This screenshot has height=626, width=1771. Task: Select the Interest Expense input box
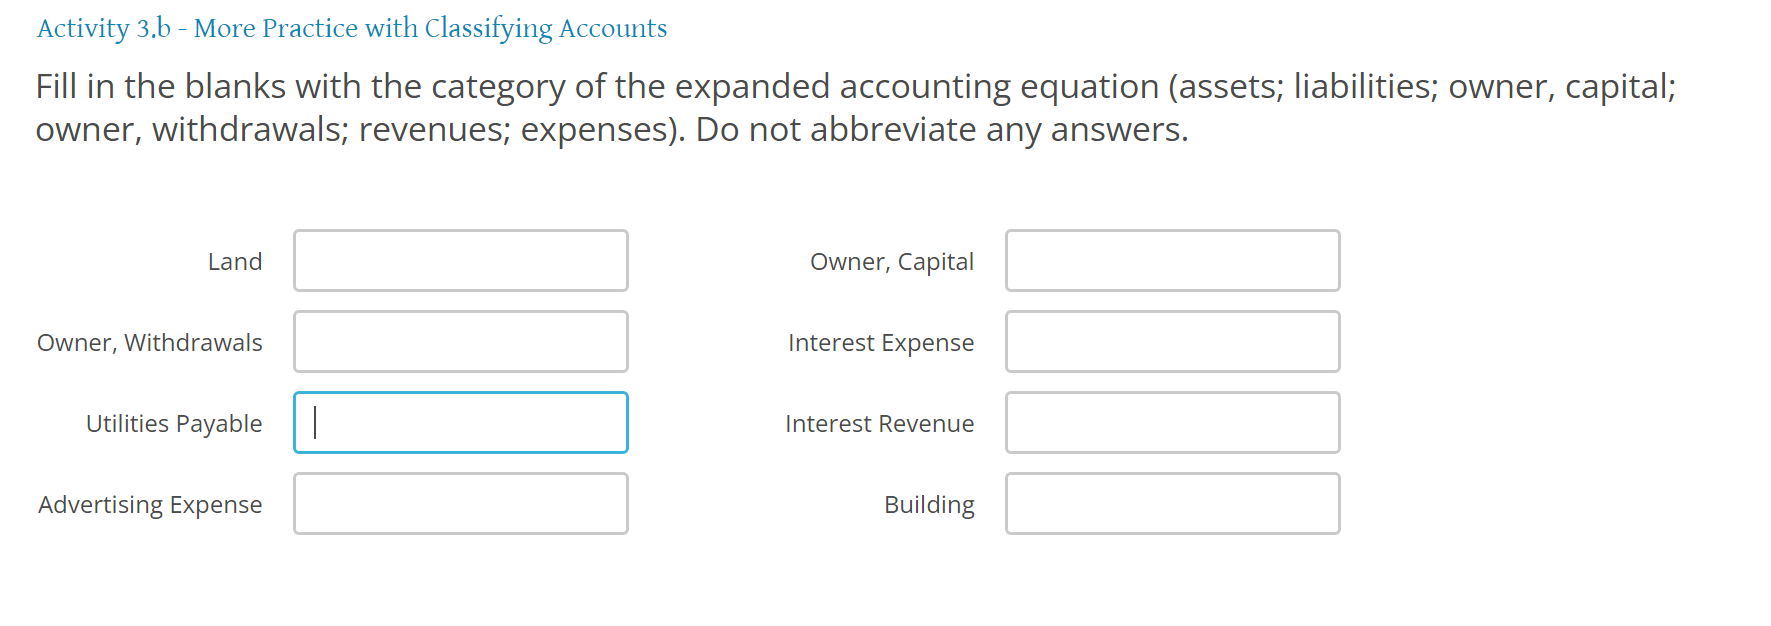(1172, 341)
